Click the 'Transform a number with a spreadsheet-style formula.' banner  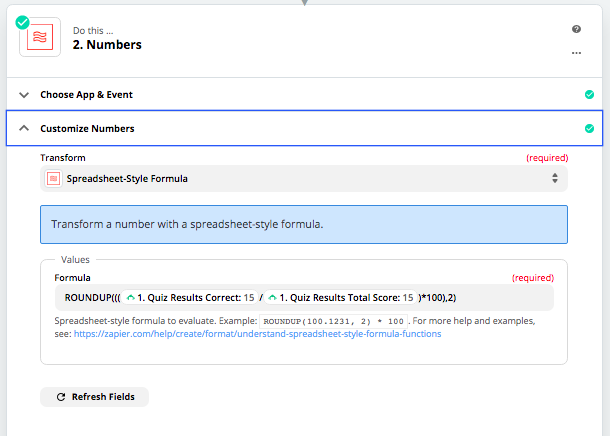(x=304, y=224)
